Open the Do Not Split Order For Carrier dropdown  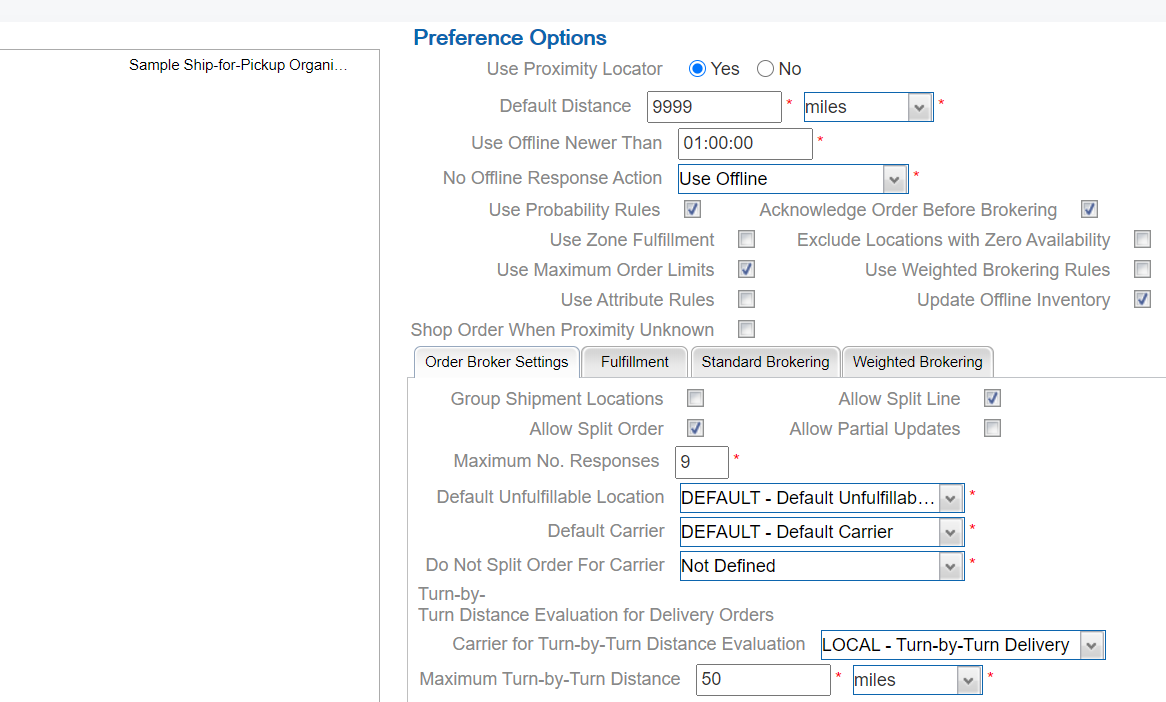pyautogui.click(x=948, y=565)
